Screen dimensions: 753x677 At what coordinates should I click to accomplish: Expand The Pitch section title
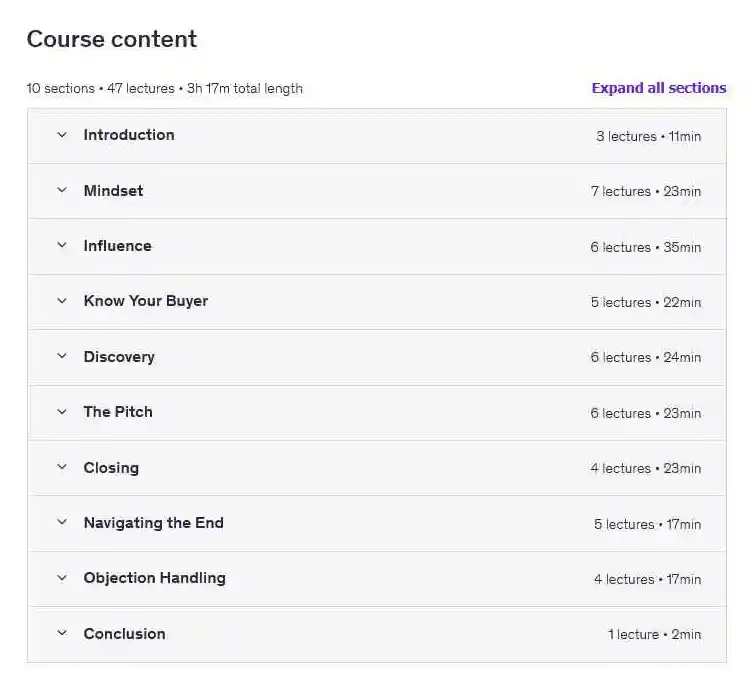(118, 412)
